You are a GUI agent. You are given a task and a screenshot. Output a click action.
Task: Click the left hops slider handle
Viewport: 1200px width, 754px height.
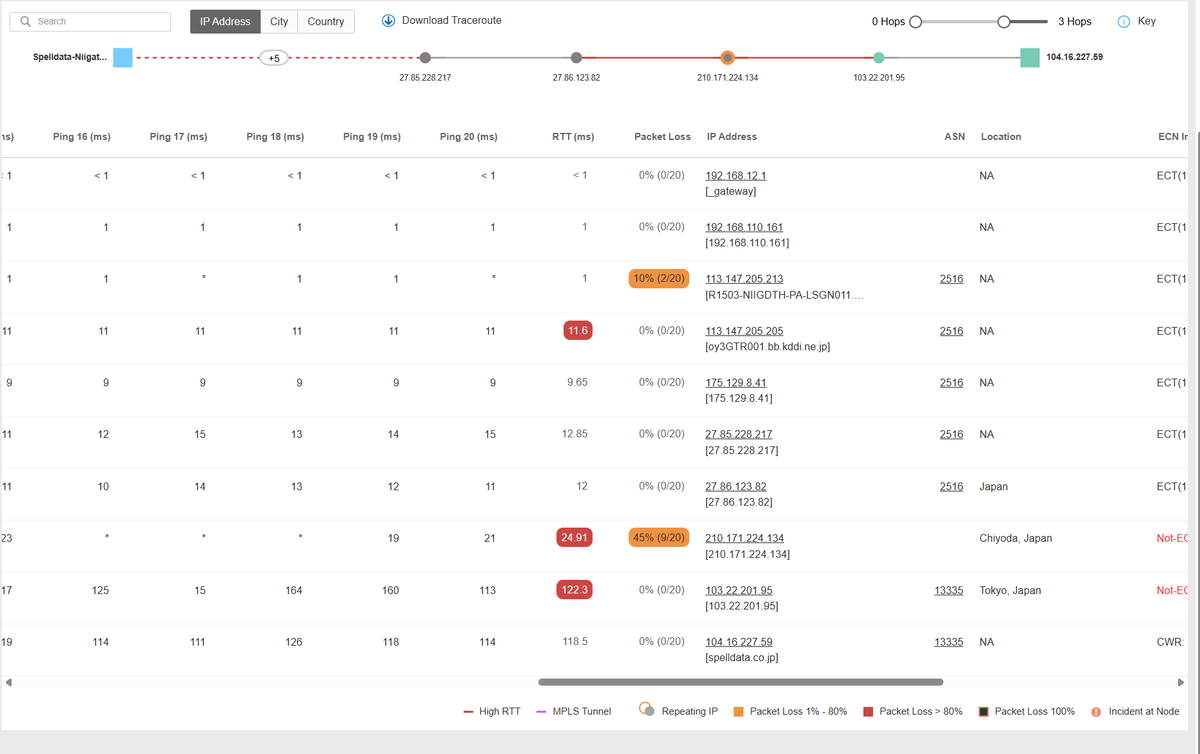(914, 22)
